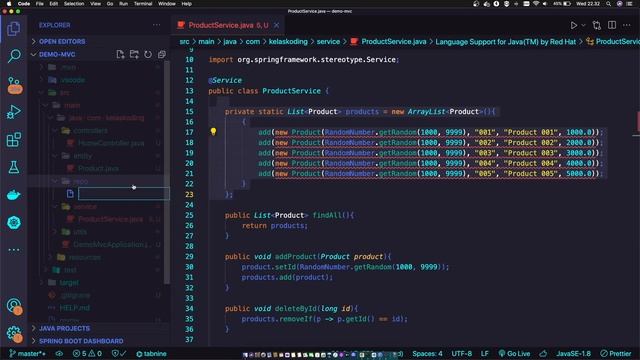This screenshot has width=640, height=360.
Task: Open more editor actions menu
Action: tap(627, 25)
